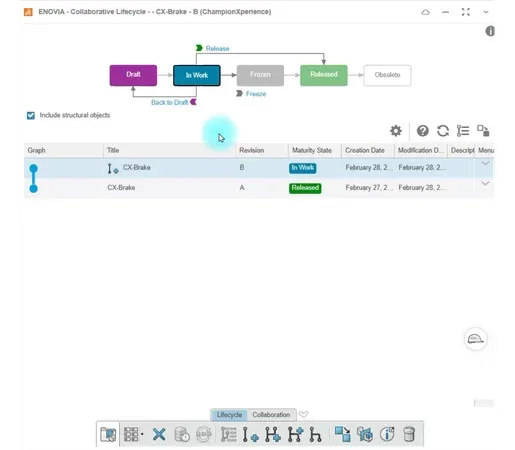Expand the menu chevron for CX-Brake revision A
The height and width of the screenshot is (450, 515).
coord(485,184)
